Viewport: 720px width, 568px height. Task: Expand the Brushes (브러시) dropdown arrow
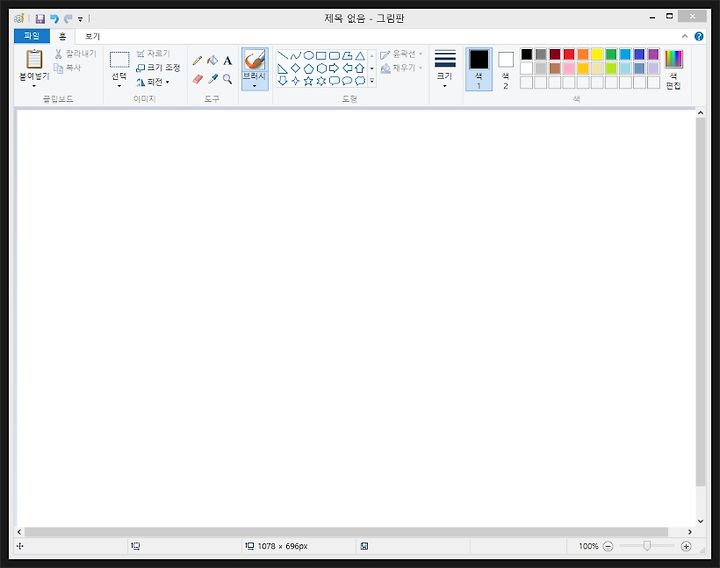click(x=254, y=86)
